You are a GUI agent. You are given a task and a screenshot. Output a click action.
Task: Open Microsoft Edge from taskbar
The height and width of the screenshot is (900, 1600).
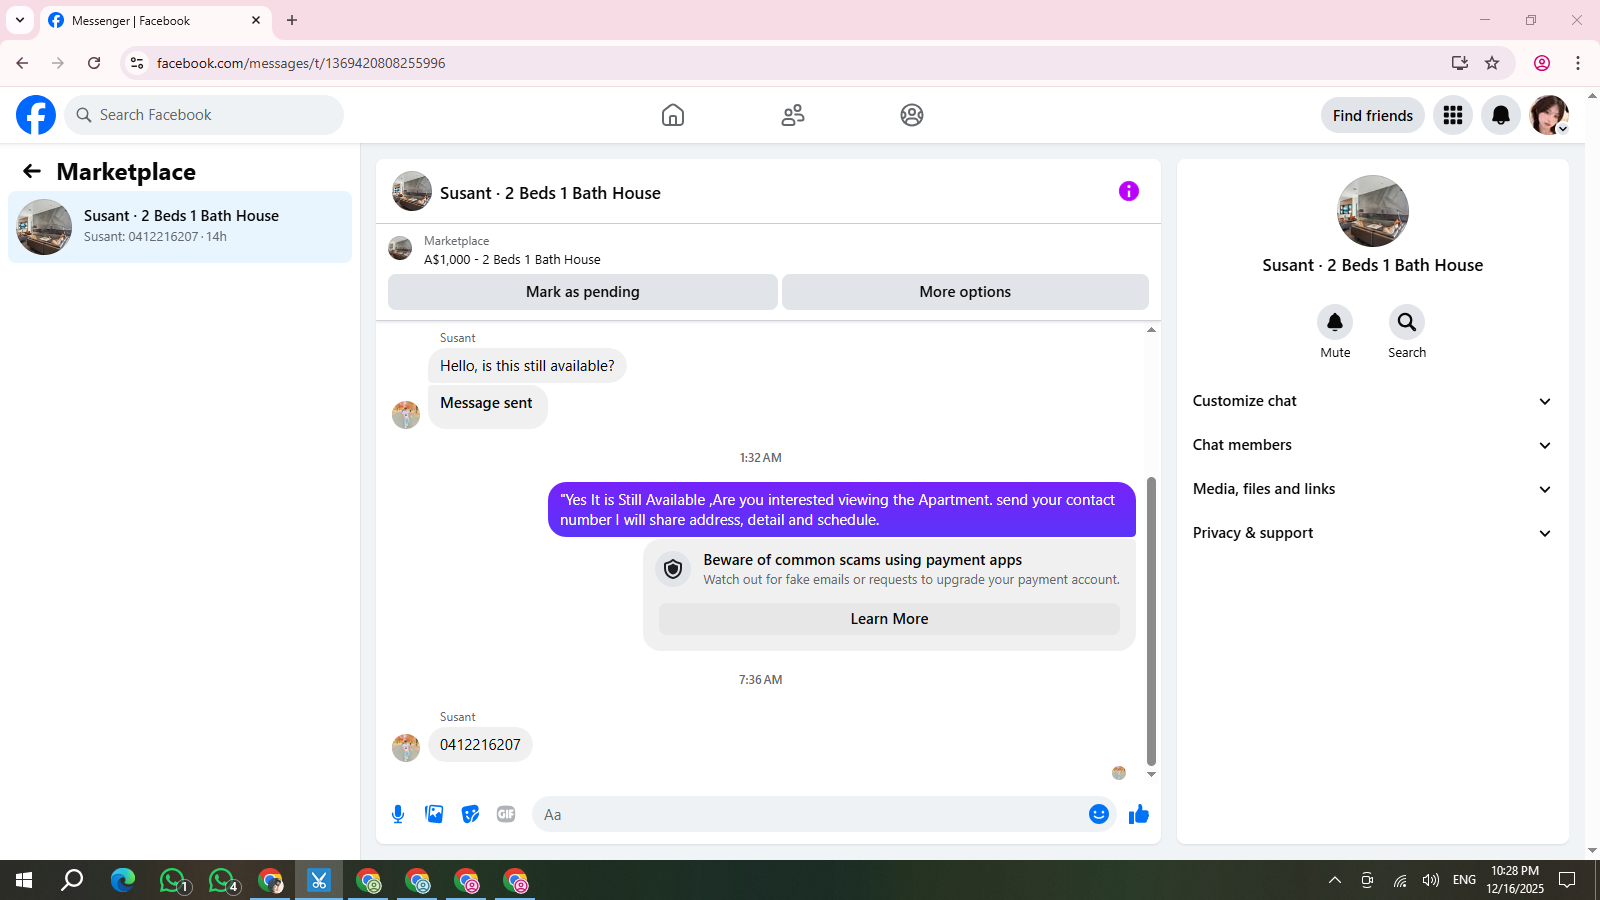pos(123,880)
